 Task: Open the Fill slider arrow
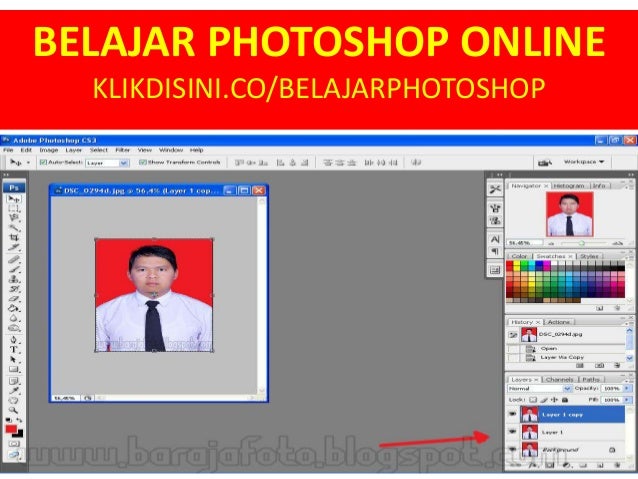pos(627,400)
